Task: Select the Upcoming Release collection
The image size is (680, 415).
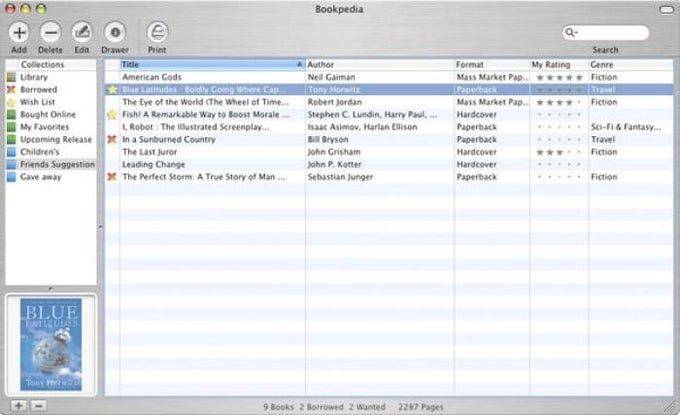Action: pyautogui.click(x=51, y=140)
